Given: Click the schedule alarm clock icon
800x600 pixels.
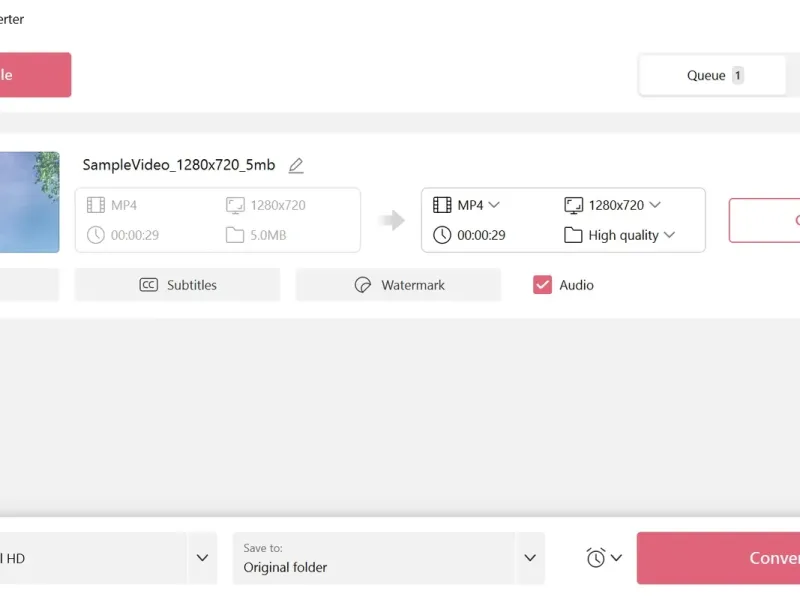Looking at the screenshot, I should [596, 558].
